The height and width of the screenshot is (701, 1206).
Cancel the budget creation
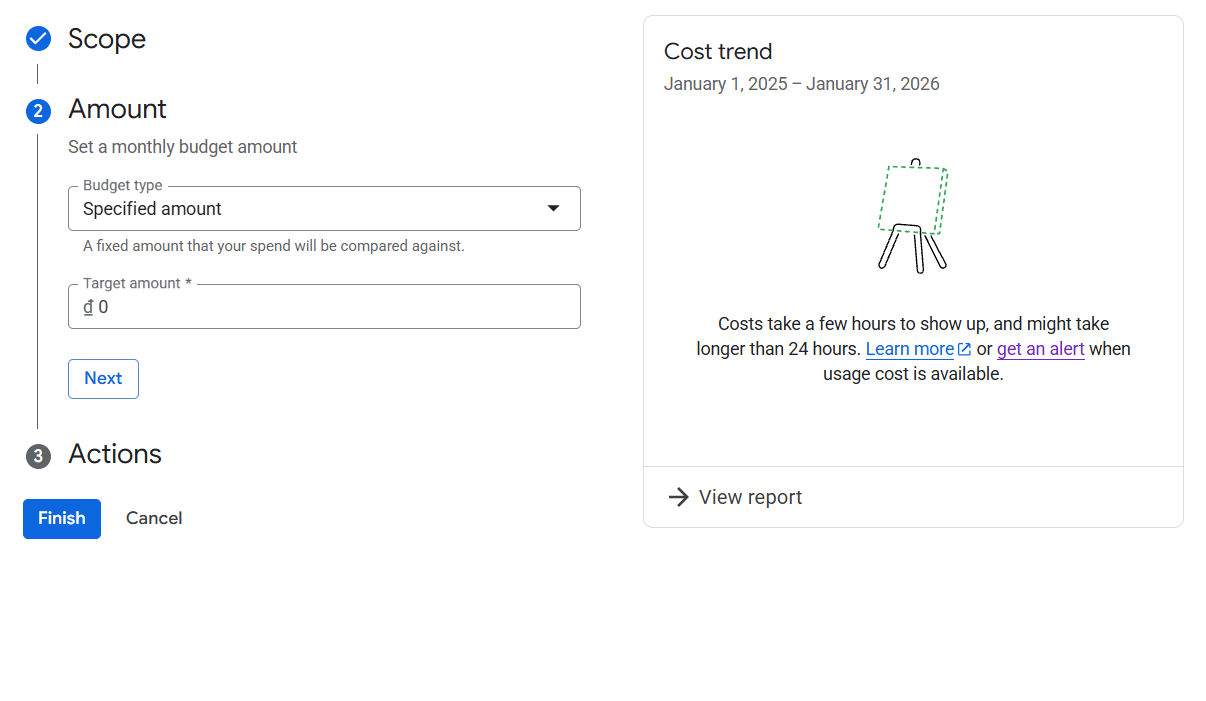154,518
